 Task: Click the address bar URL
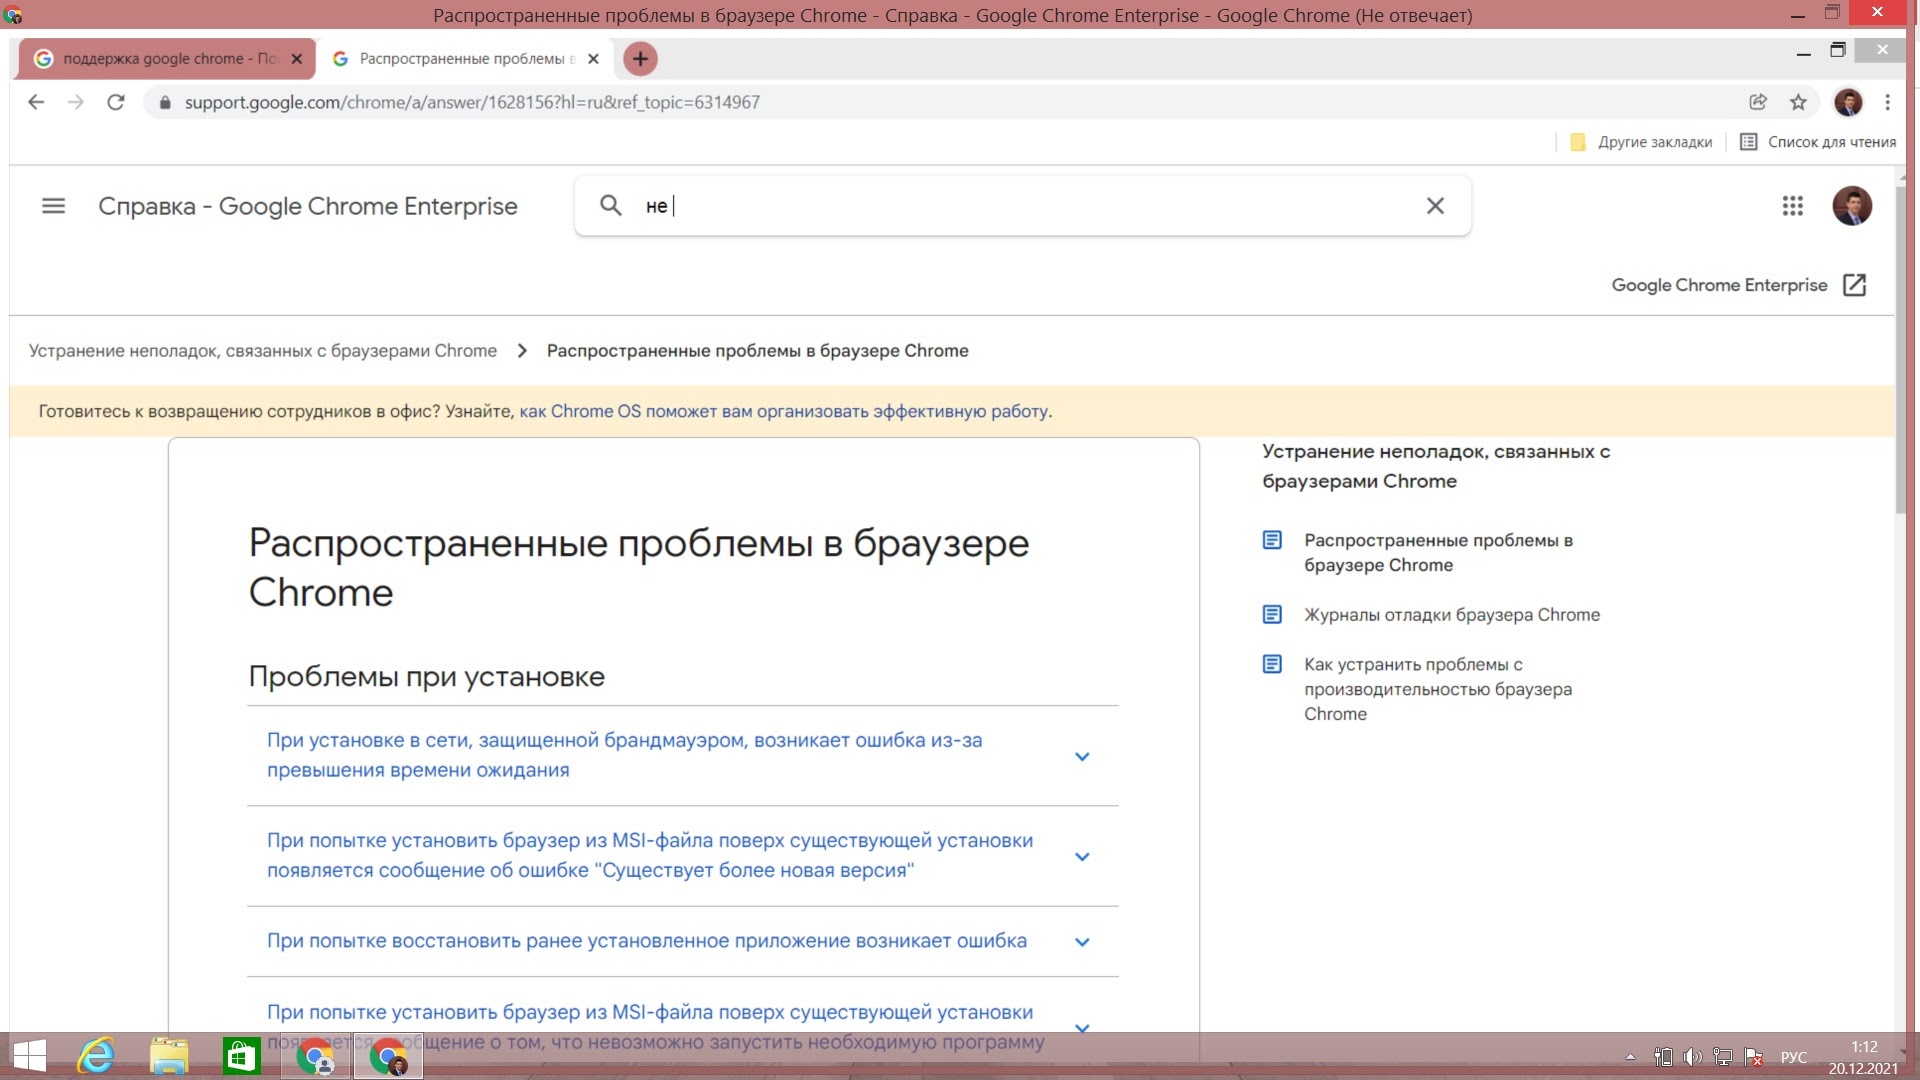[x=472, y=102]
